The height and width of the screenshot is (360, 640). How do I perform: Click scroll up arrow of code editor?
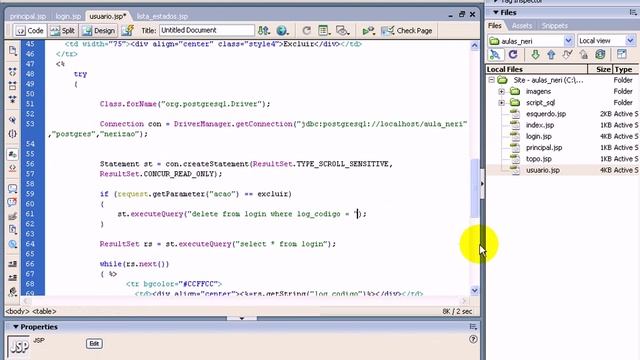pyautogui.click(x=474, y=46)
